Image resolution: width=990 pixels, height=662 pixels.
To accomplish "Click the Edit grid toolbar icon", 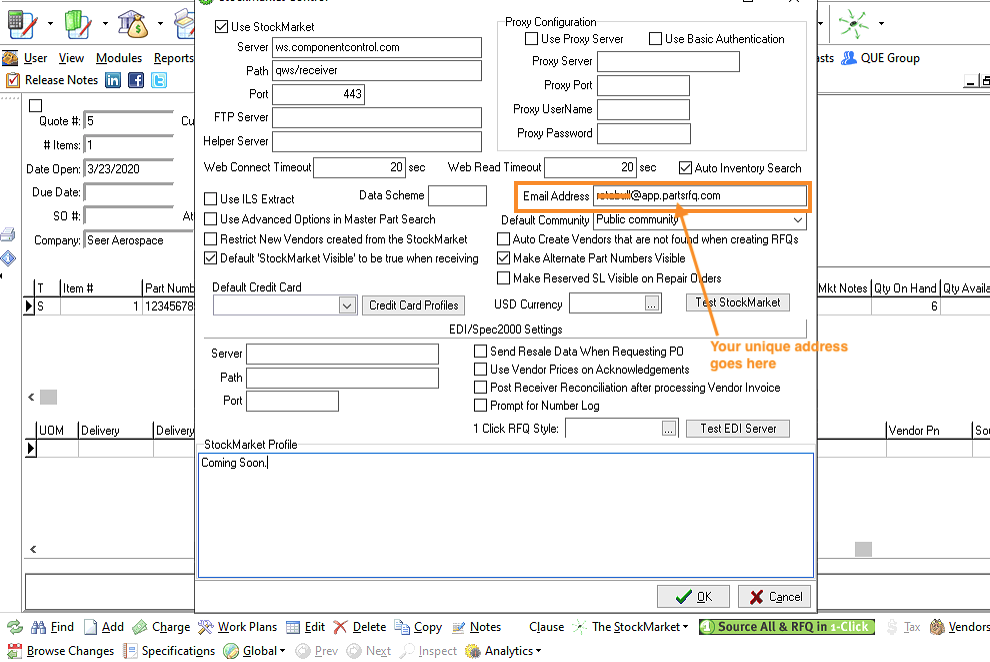I will [x=293, y=627].
